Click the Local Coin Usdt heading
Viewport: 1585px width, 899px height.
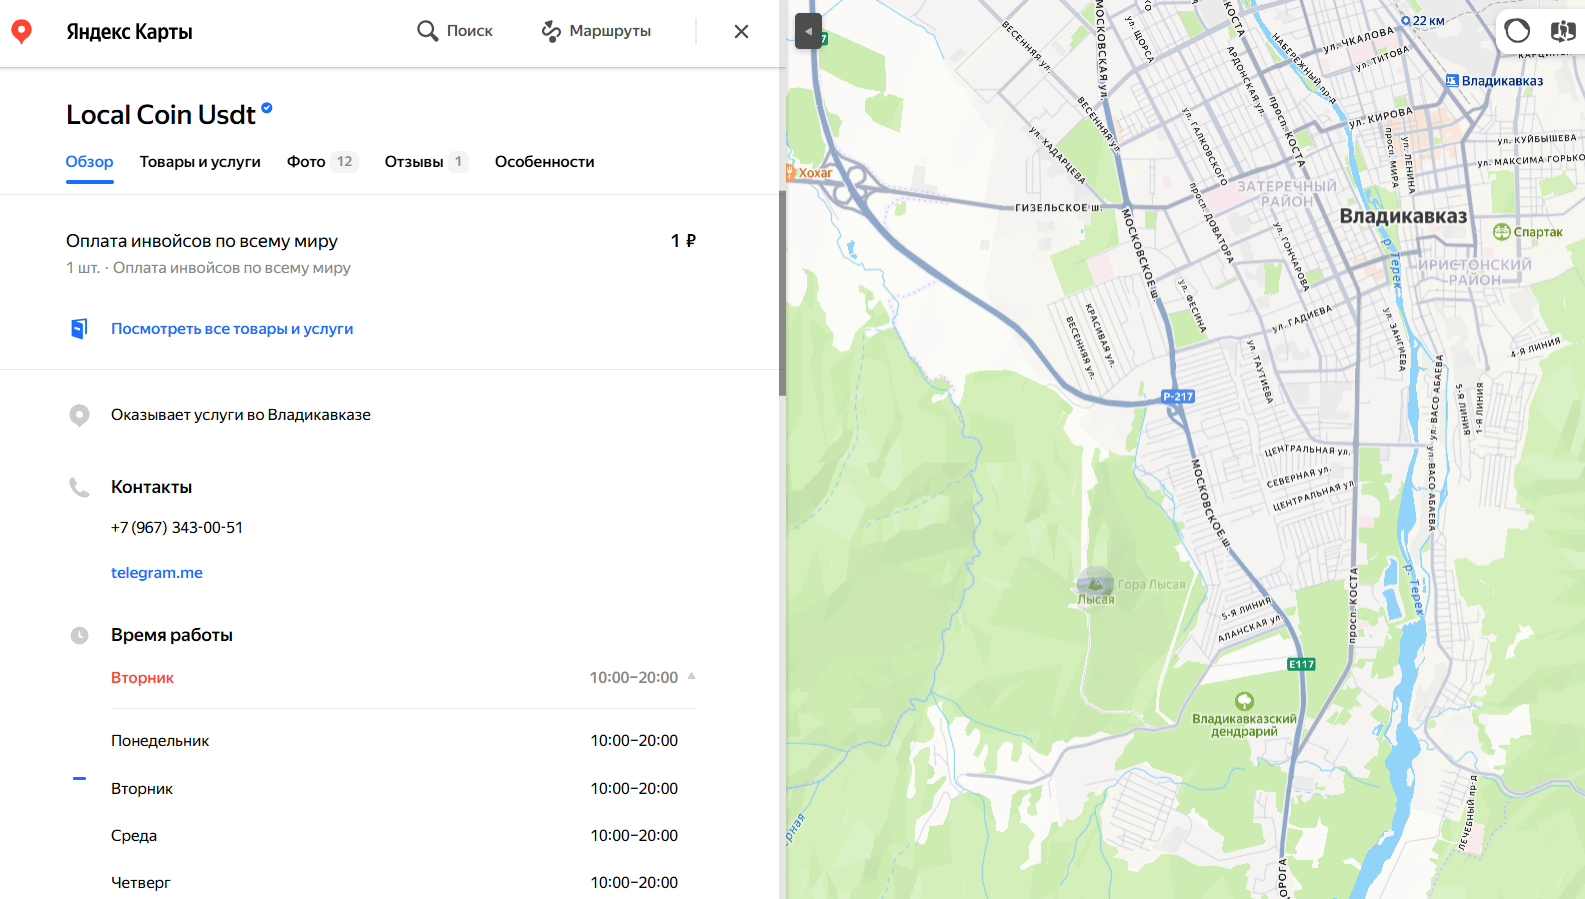point(161,115)
